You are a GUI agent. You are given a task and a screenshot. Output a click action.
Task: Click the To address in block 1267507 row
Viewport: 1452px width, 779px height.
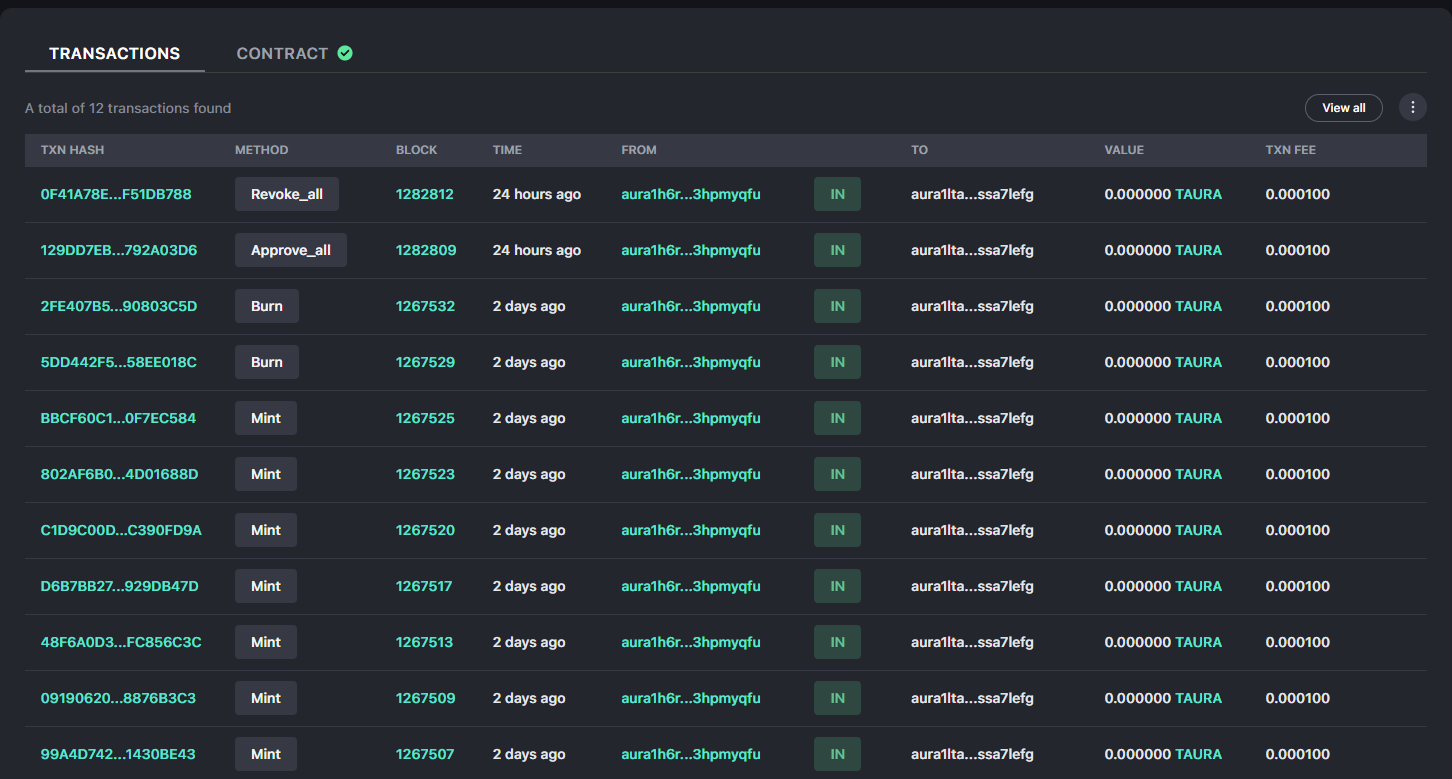coord(972,754)
